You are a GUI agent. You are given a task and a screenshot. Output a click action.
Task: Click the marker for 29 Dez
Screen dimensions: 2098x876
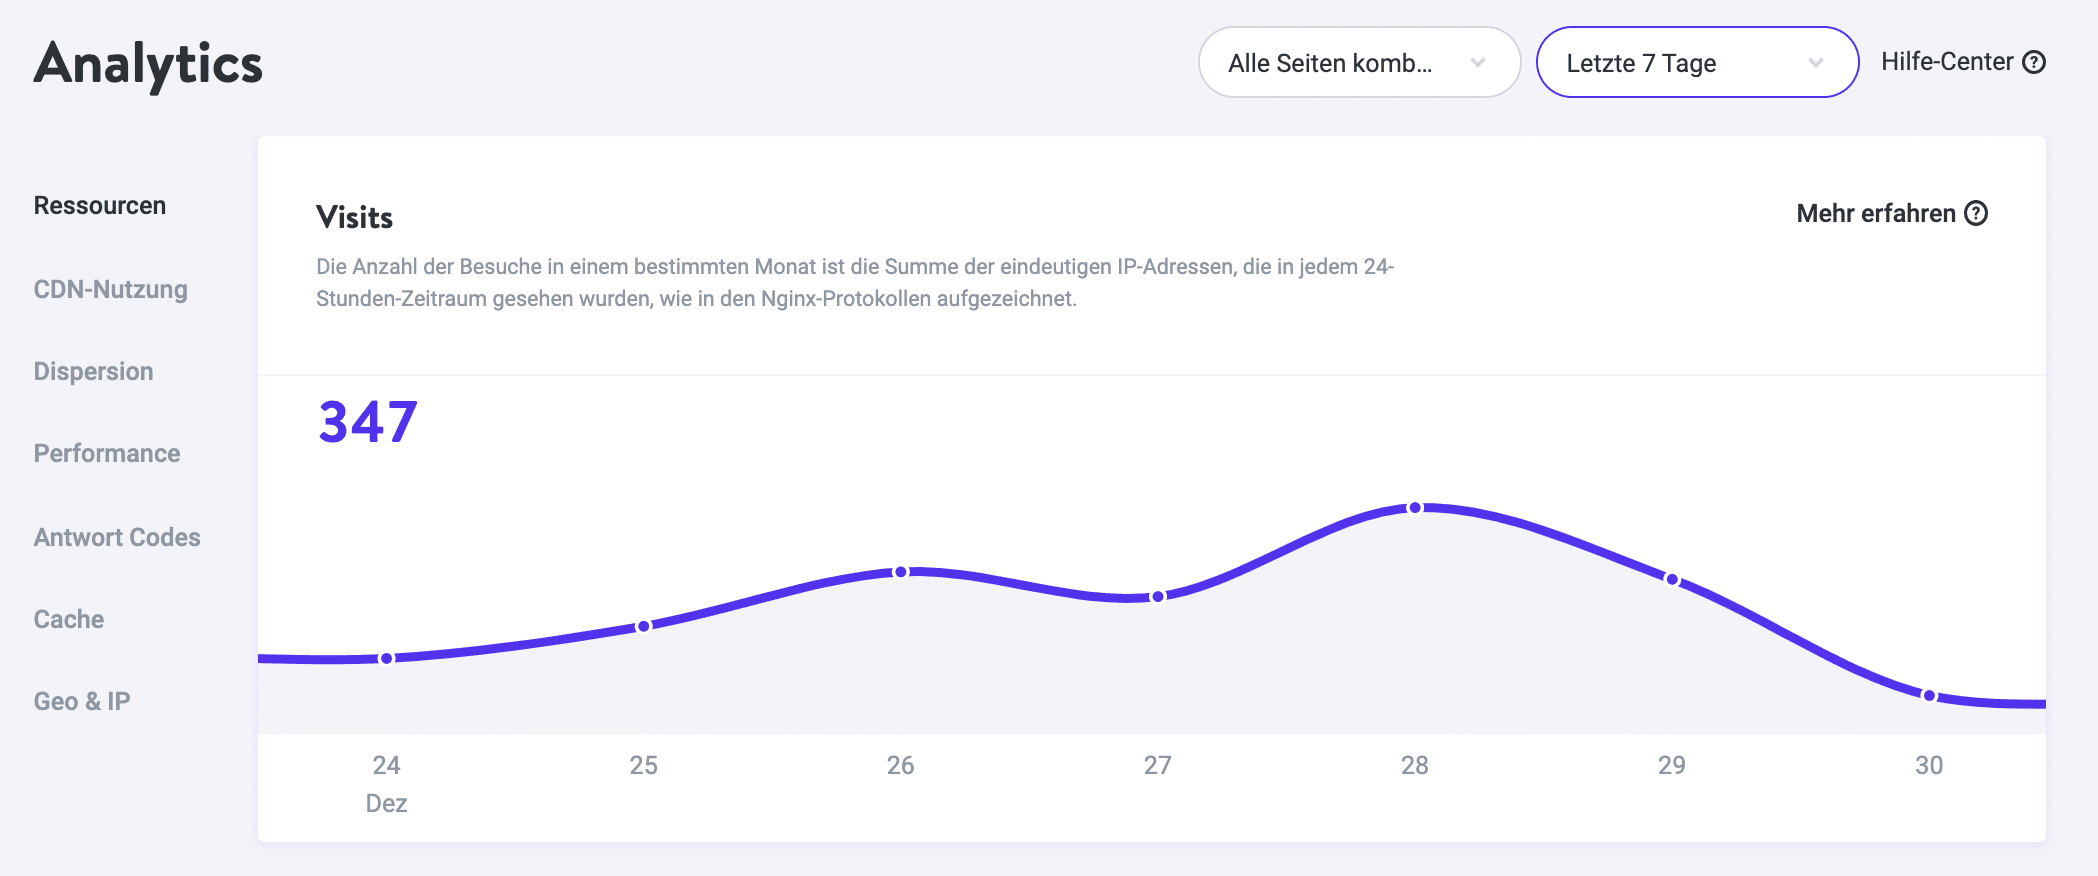1672,578
